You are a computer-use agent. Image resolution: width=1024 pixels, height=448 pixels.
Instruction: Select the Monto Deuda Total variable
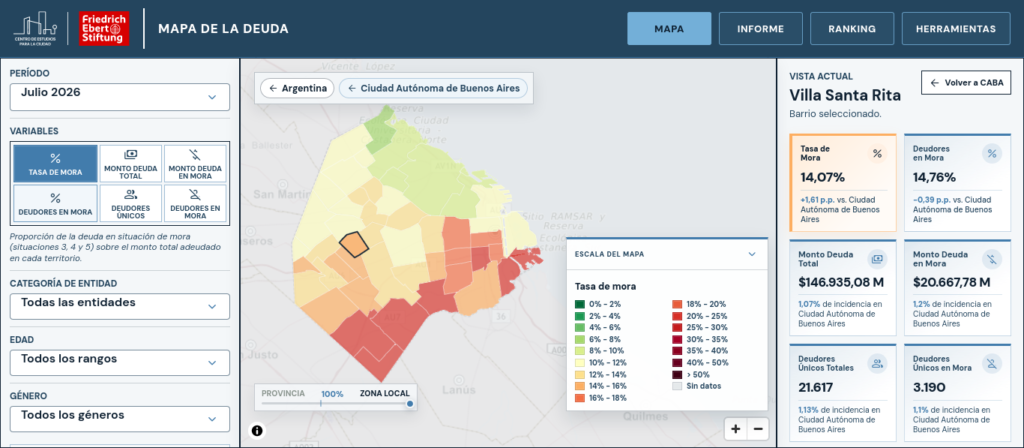(131, 164)
